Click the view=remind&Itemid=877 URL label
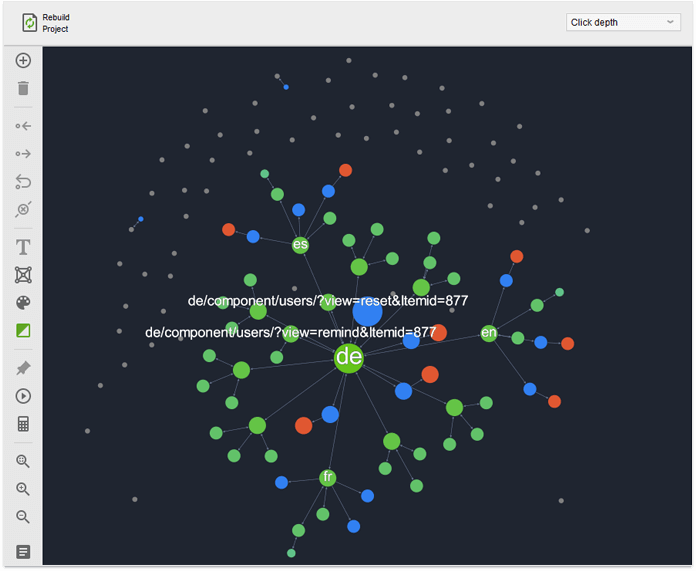Viewport: 696px width, 571px height. tap(290, 332)
